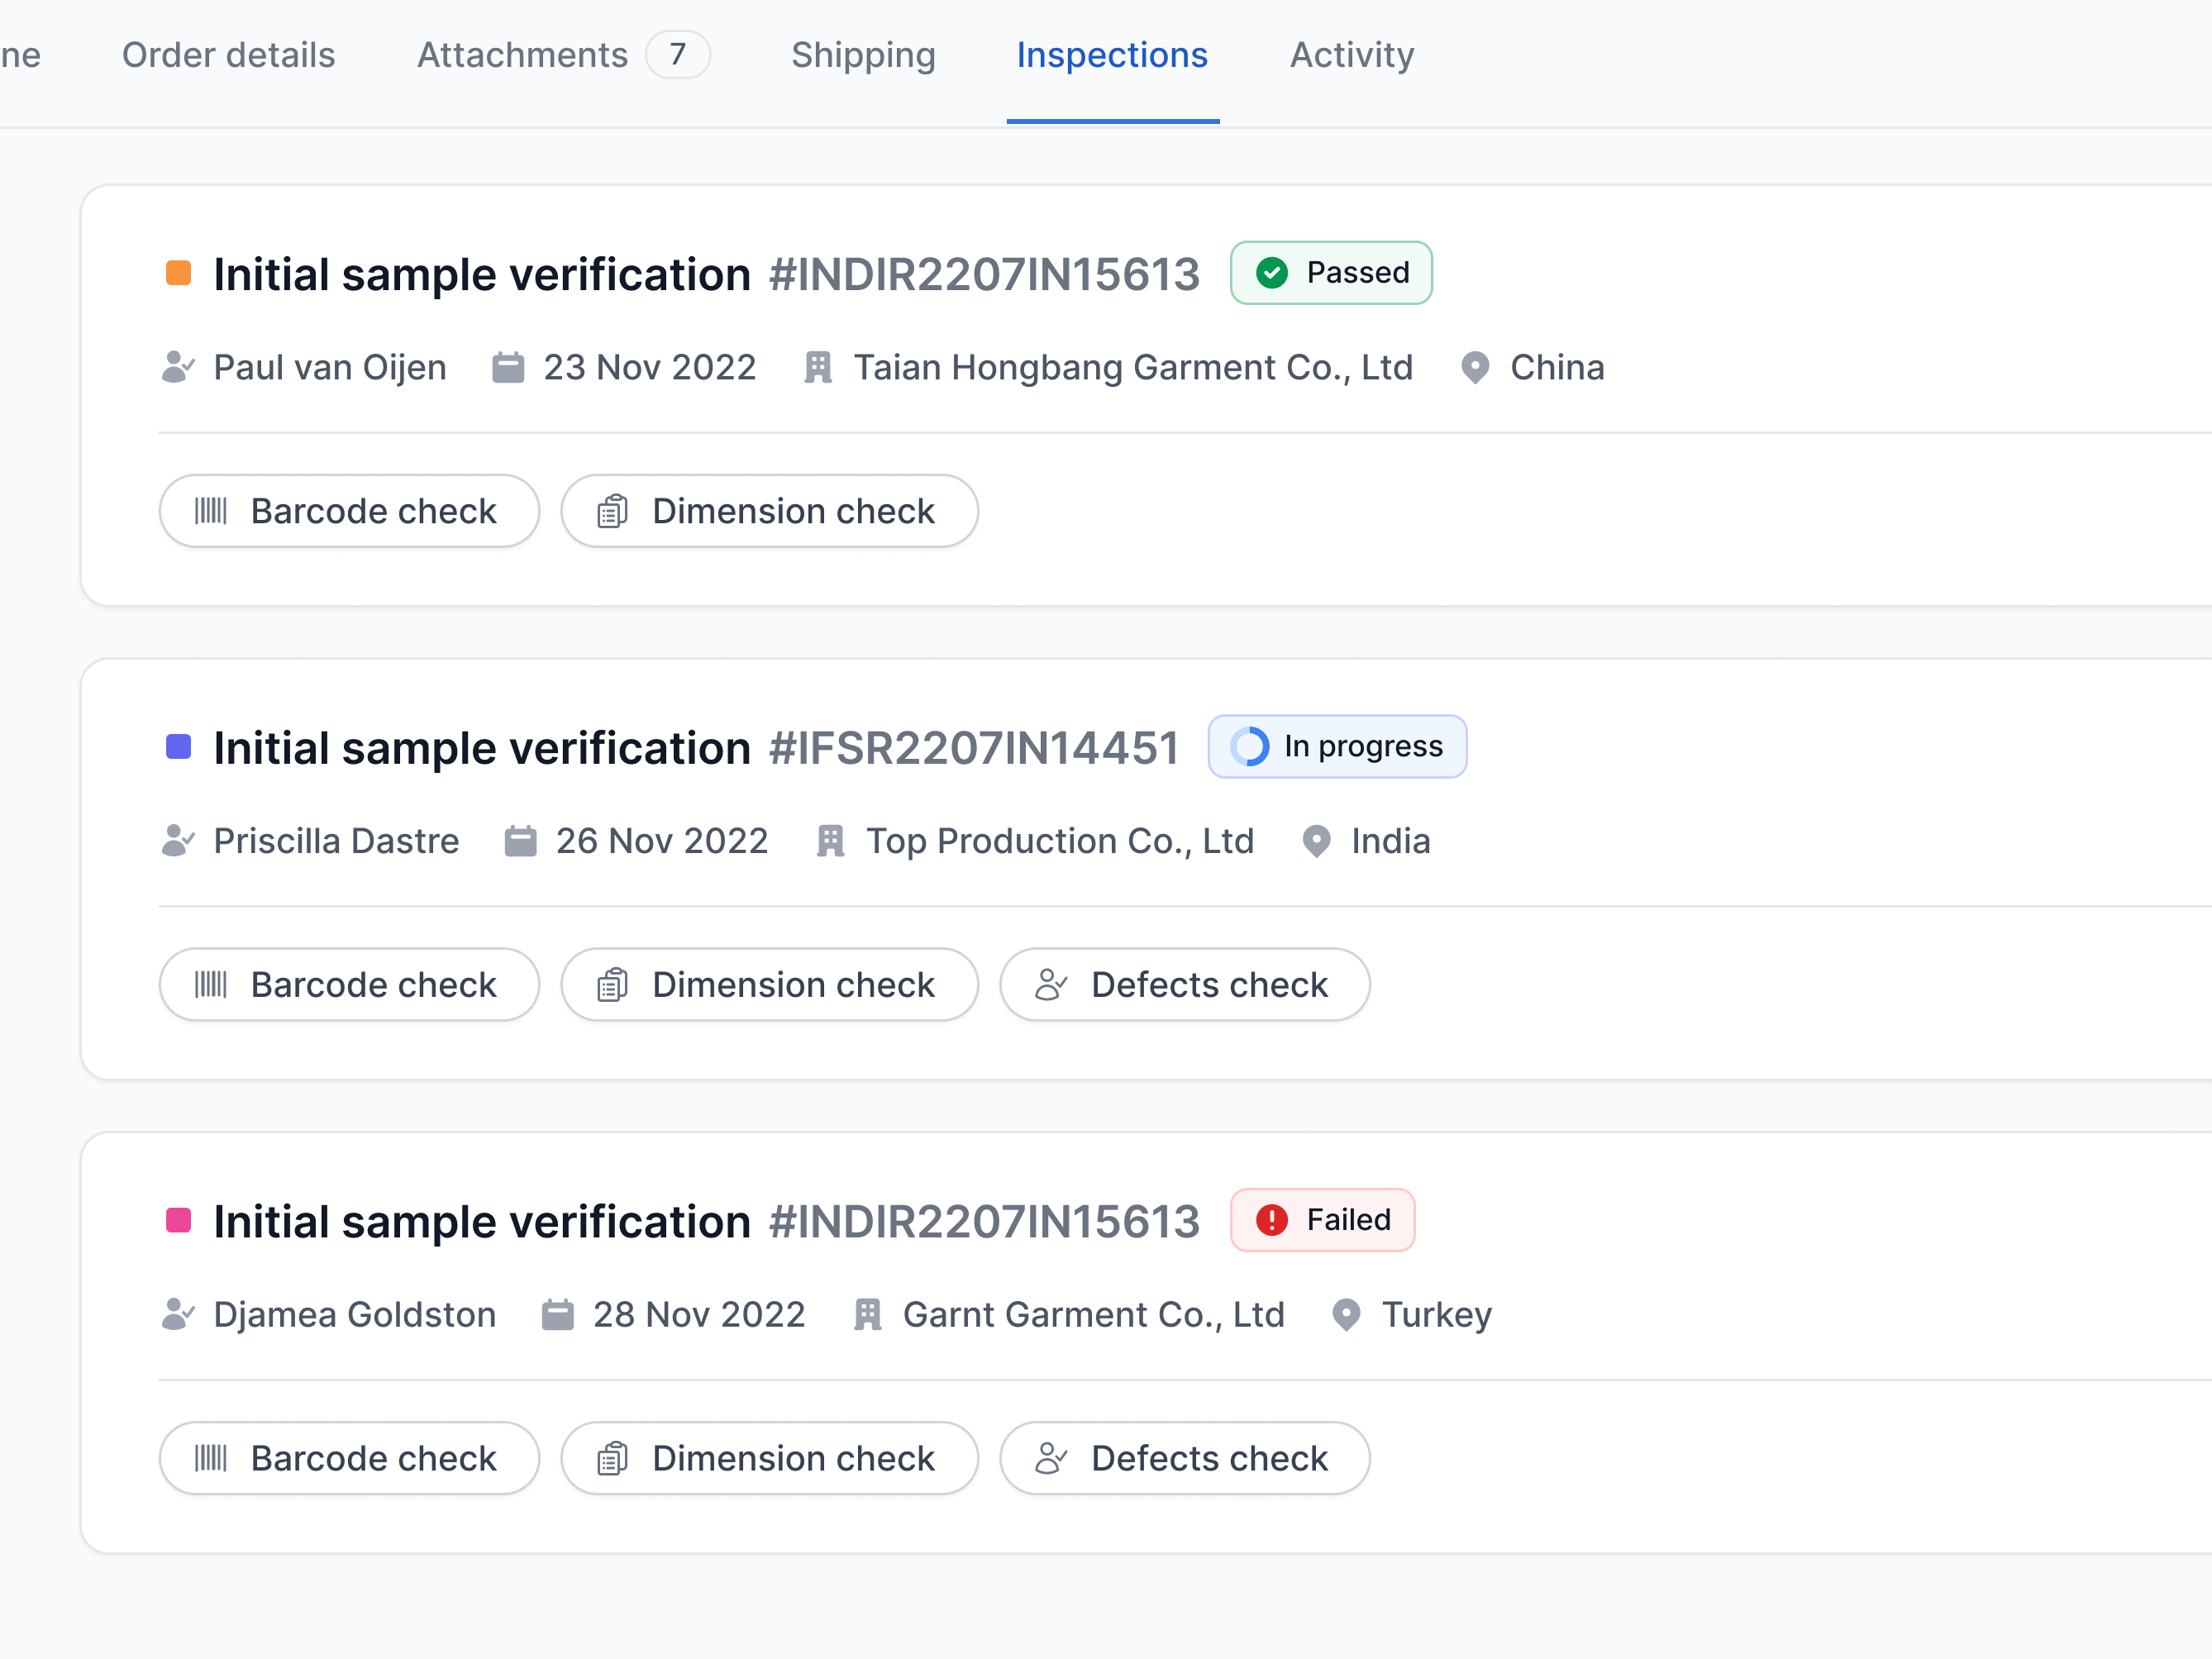Toggle the orange status square on the first inspection
The image size is (2212, 1659).
179,271
